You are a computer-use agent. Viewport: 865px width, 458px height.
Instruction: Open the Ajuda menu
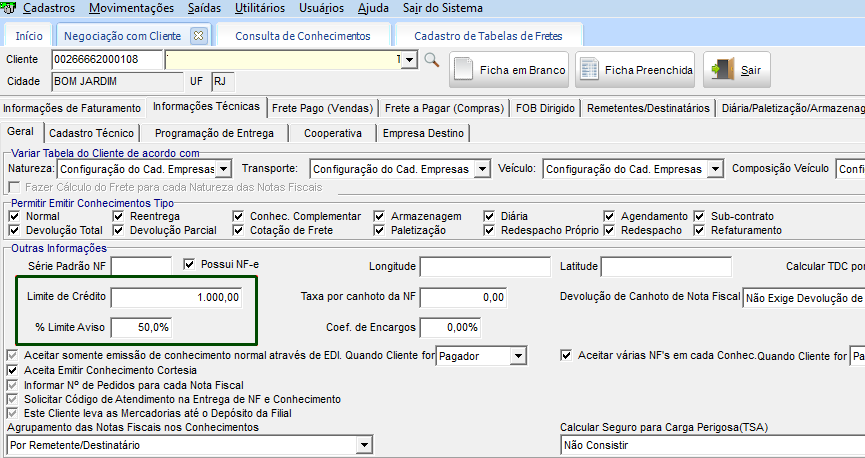click(x=373, y=8)
